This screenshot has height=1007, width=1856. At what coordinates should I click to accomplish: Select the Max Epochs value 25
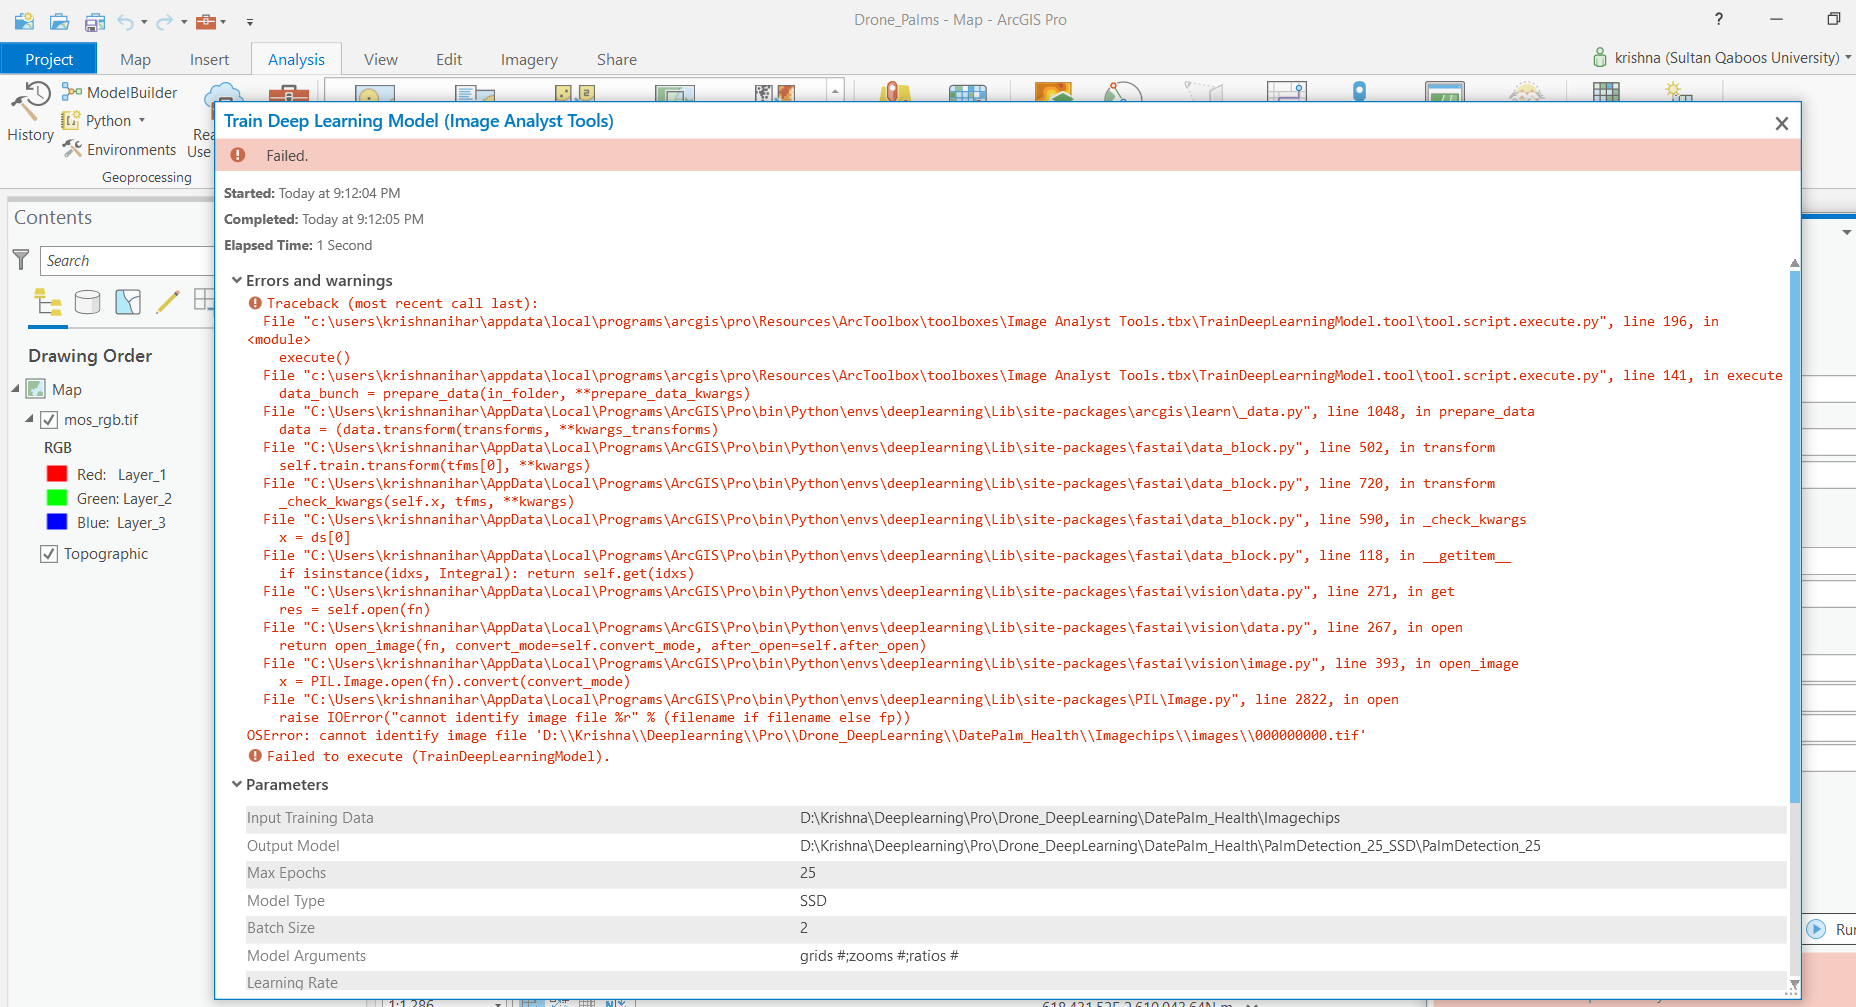point(808,873)
